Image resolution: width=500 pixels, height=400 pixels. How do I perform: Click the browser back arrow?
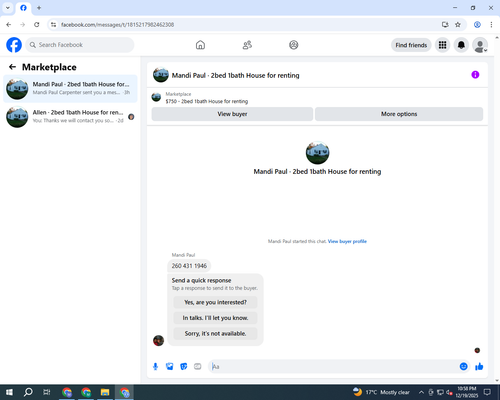[9, 25]
